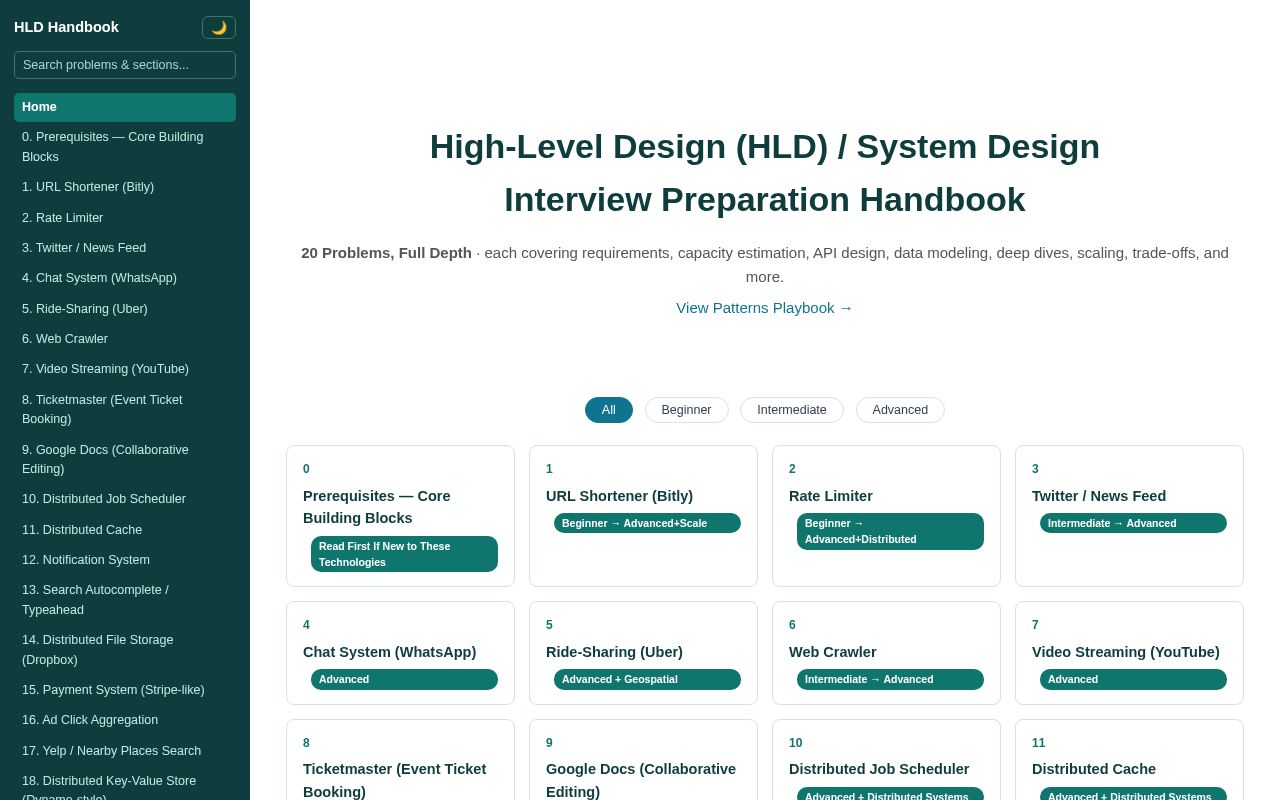Open 7. Video Streaming (YouTube) sidebar link
This screenshot has height=800, width=1280.
click(125, 369)
